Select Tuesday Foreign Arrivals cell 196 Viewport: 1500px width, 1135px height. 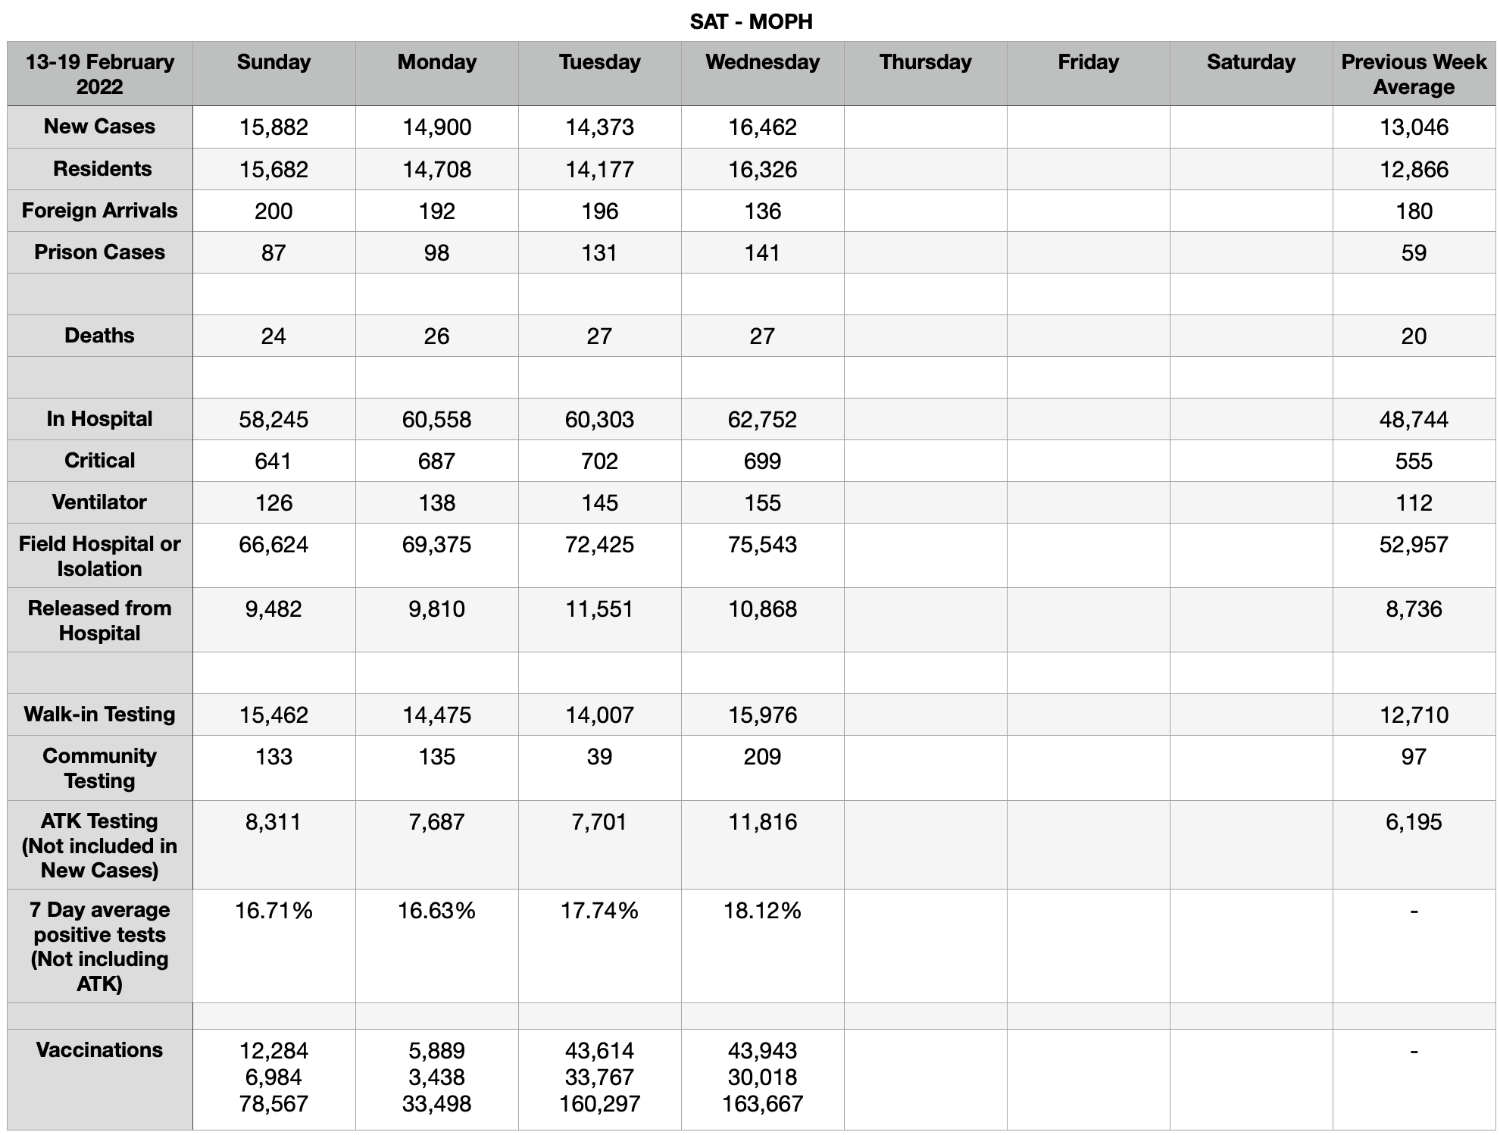click(600, 211)
